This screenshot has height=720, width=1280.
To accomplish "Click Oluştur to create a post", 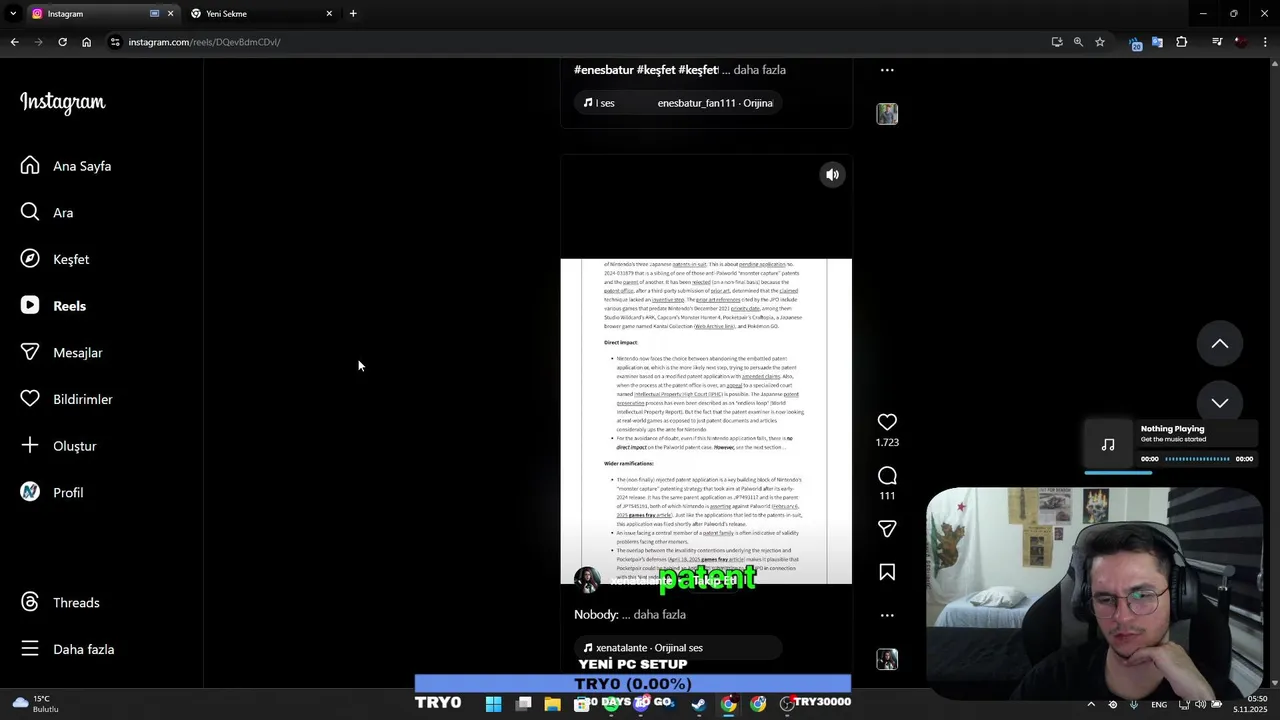I will [58, 446].
